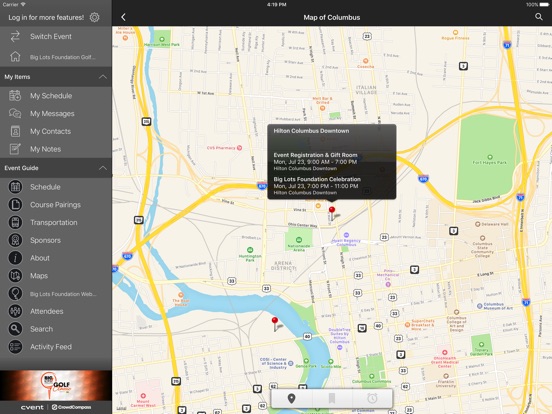Tap Nationwide Arena marker on map
The height and width of the screenshot is (414, 552).
pos(299,240)
